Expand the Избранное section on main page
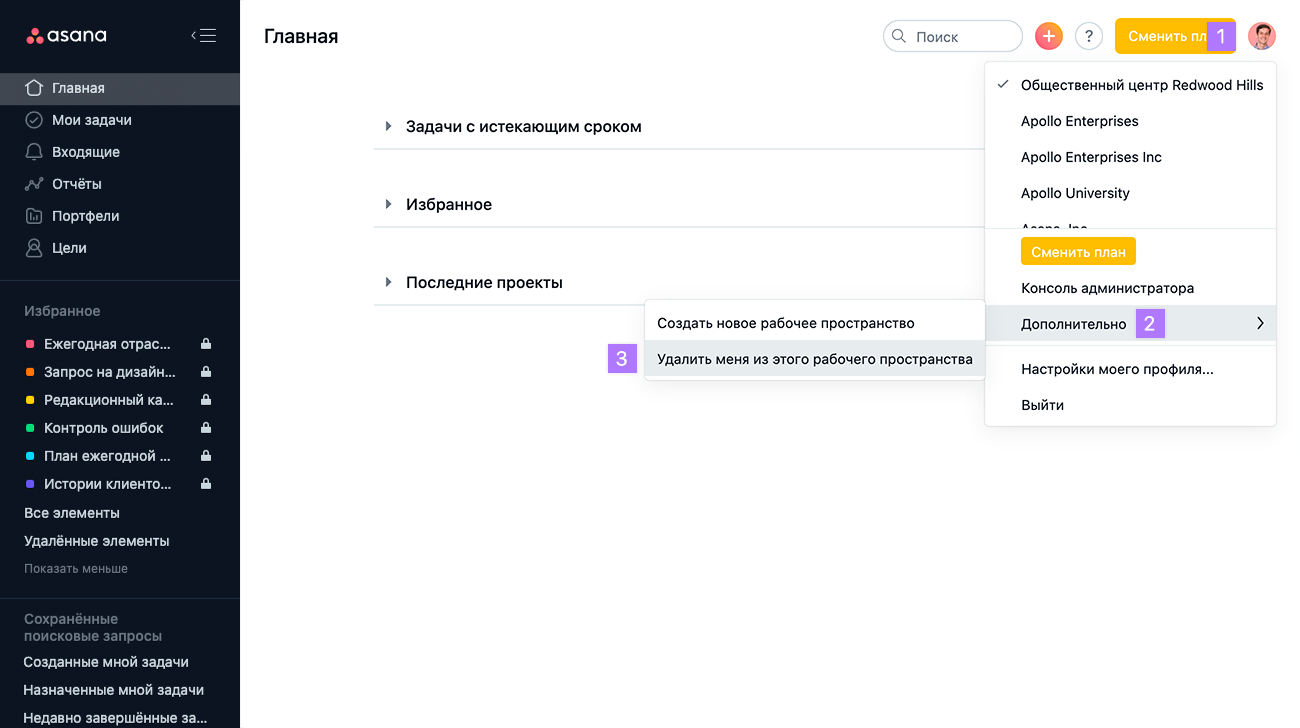Image resolution: width=1300 pixels, height=728 pixels. click(x=388, y=204)
